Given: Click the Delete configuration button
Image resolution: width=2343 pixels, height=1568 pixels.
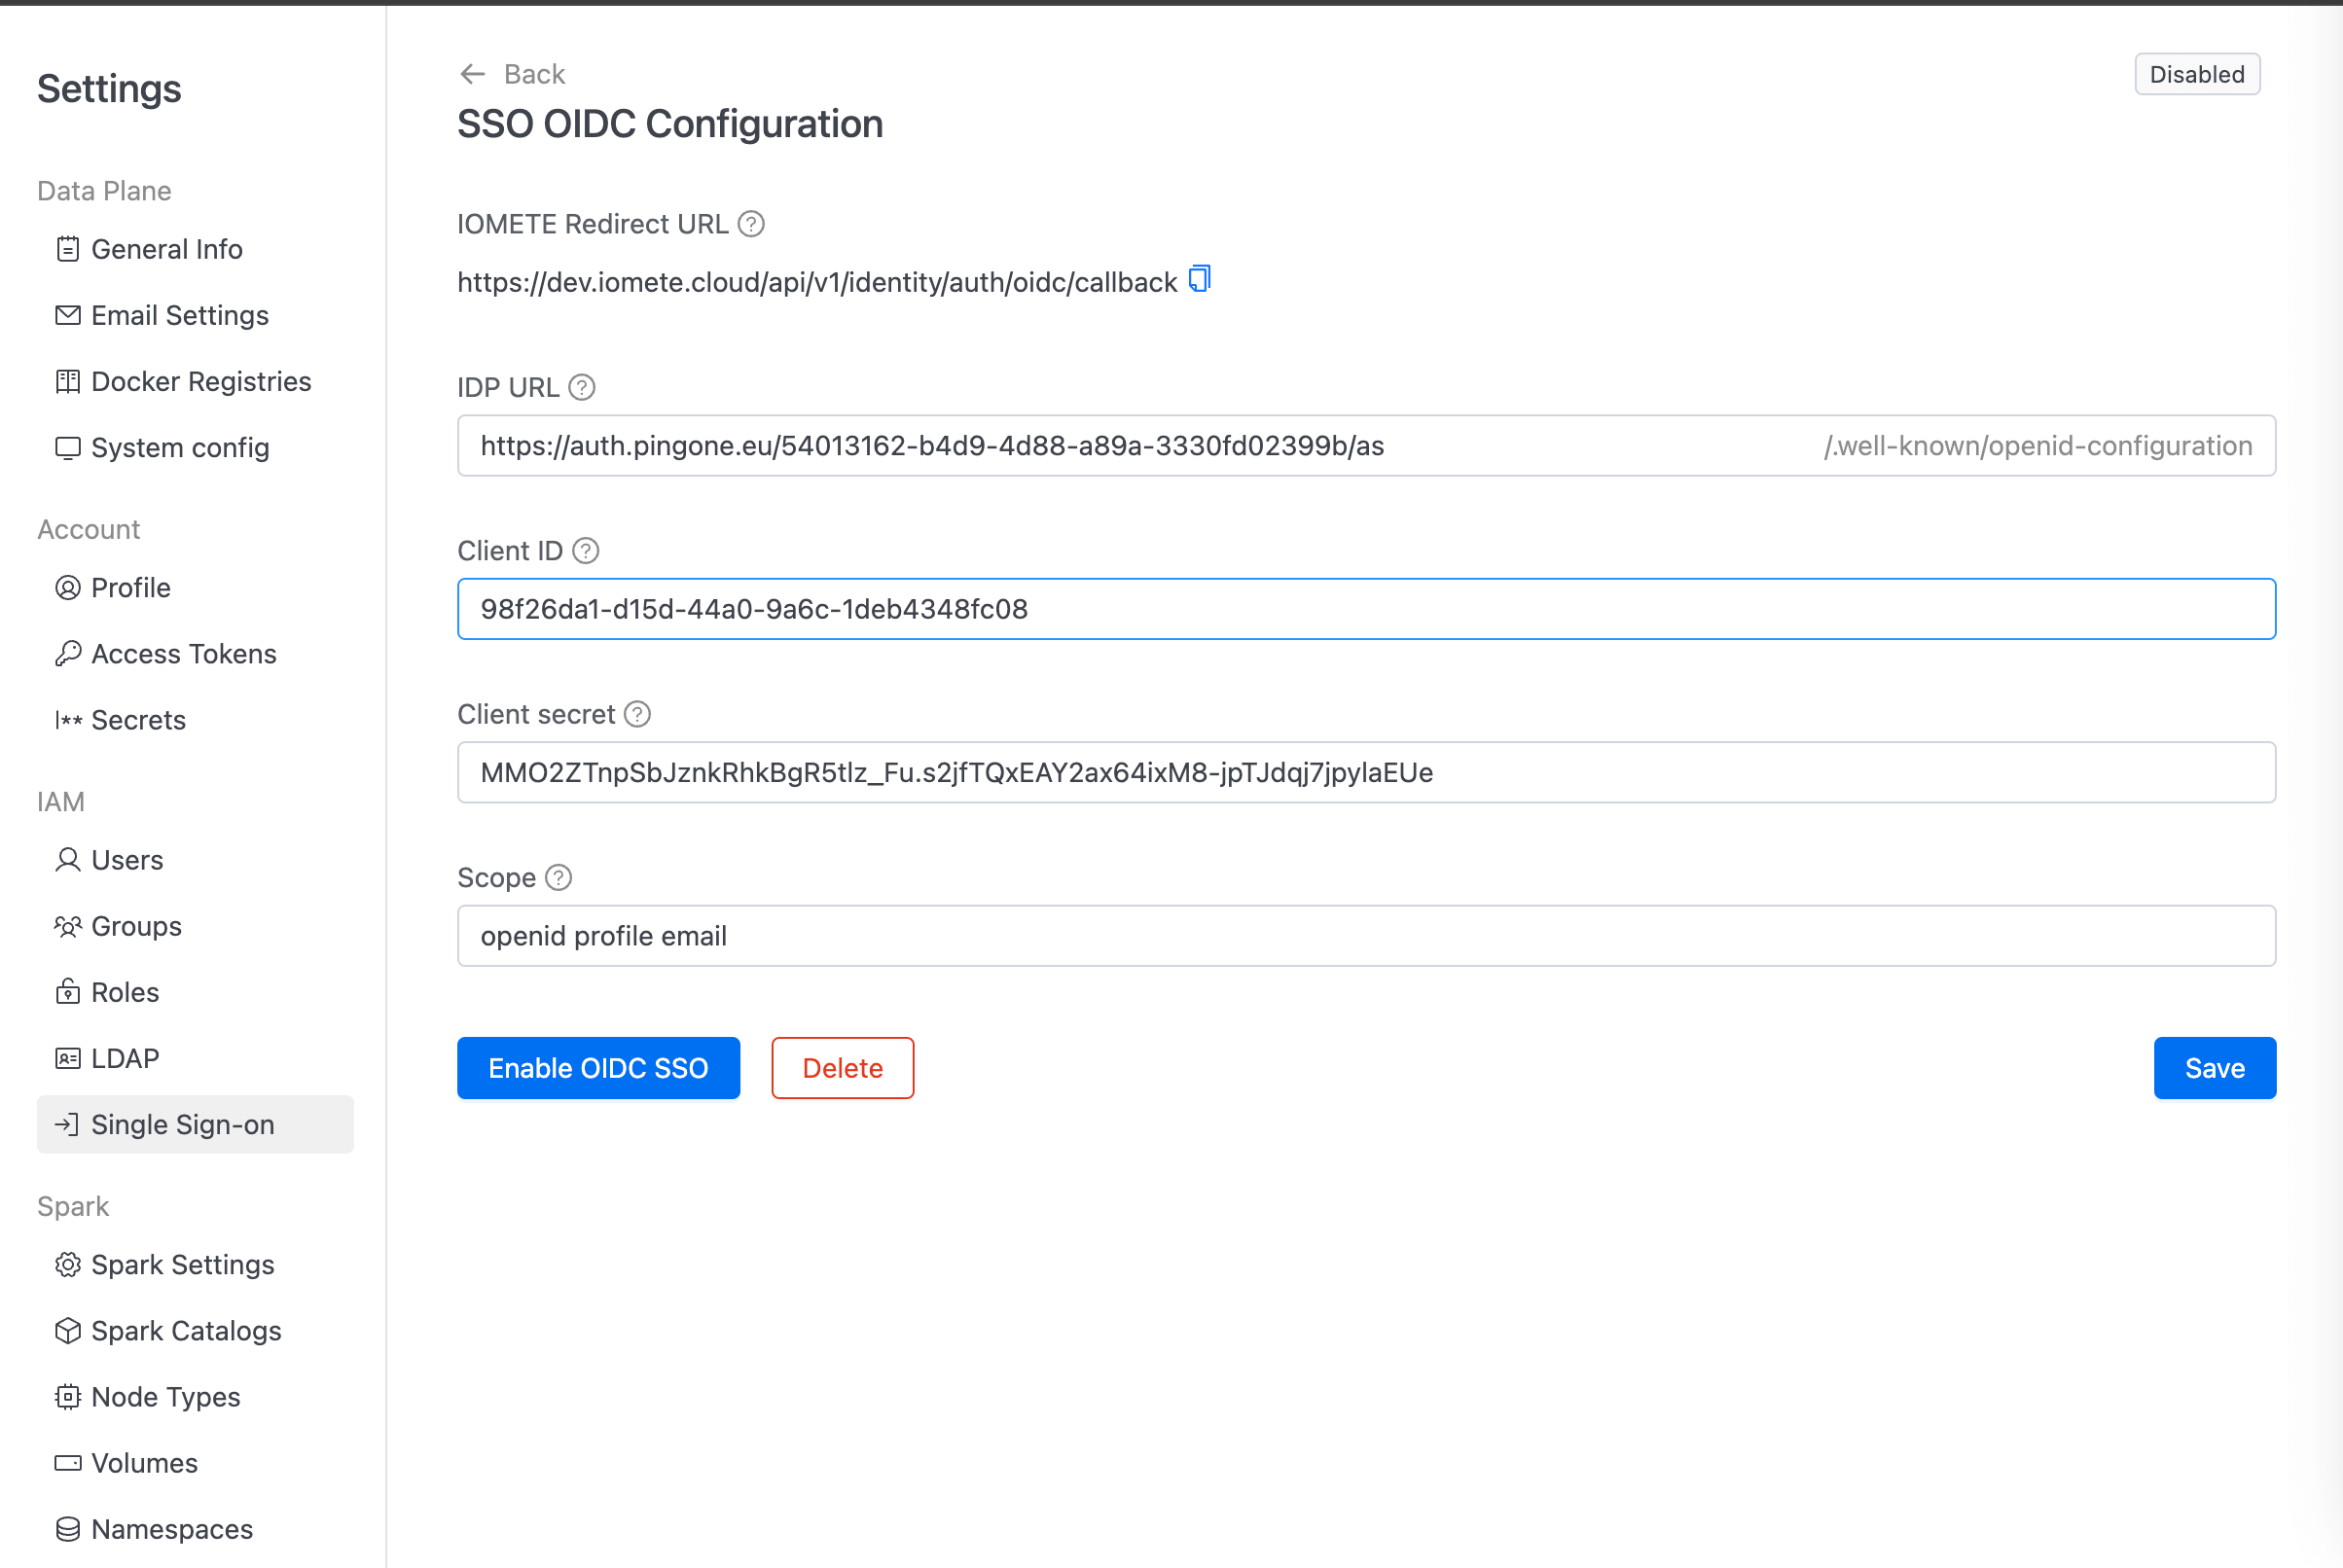Looking at the screenshot, I should [844, 1067].
